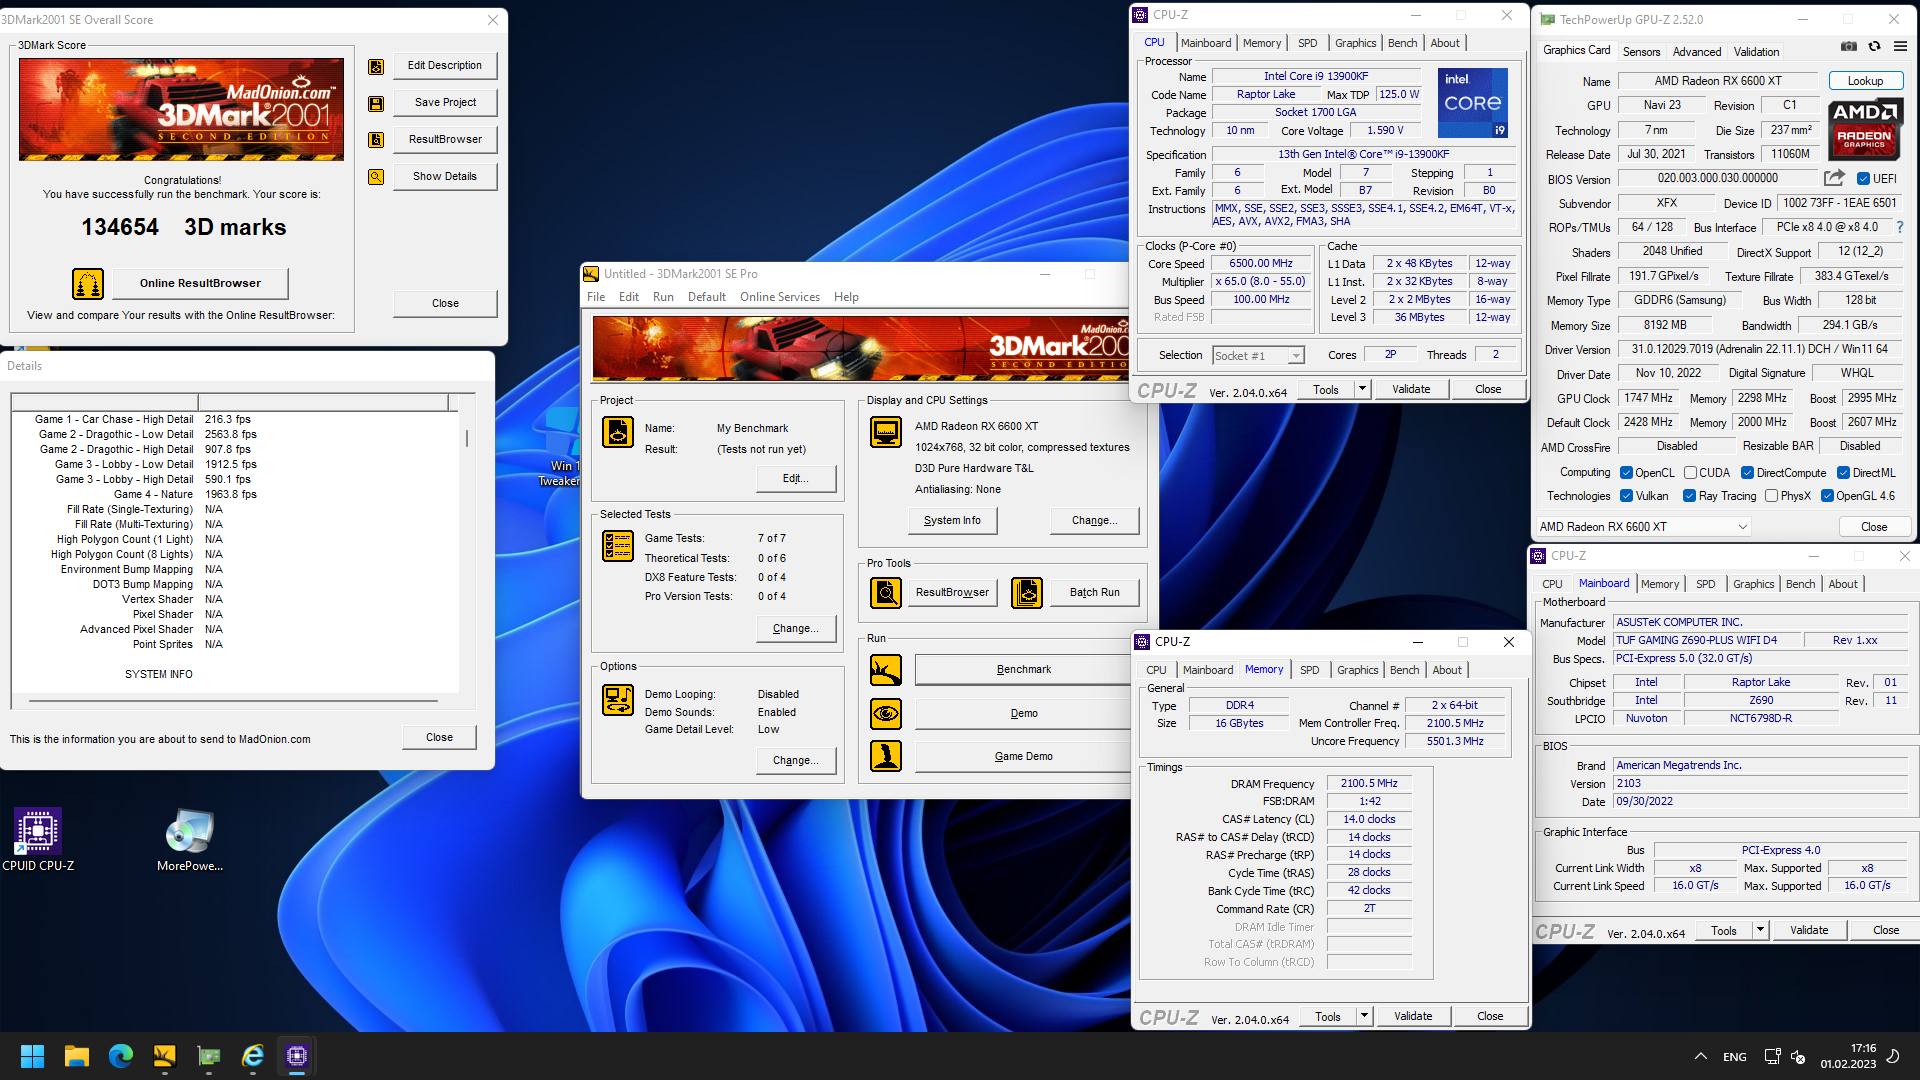This screenshot has width=1920, height=1080.
Task: Click the Edit Description icon
Action: point(376,66)
